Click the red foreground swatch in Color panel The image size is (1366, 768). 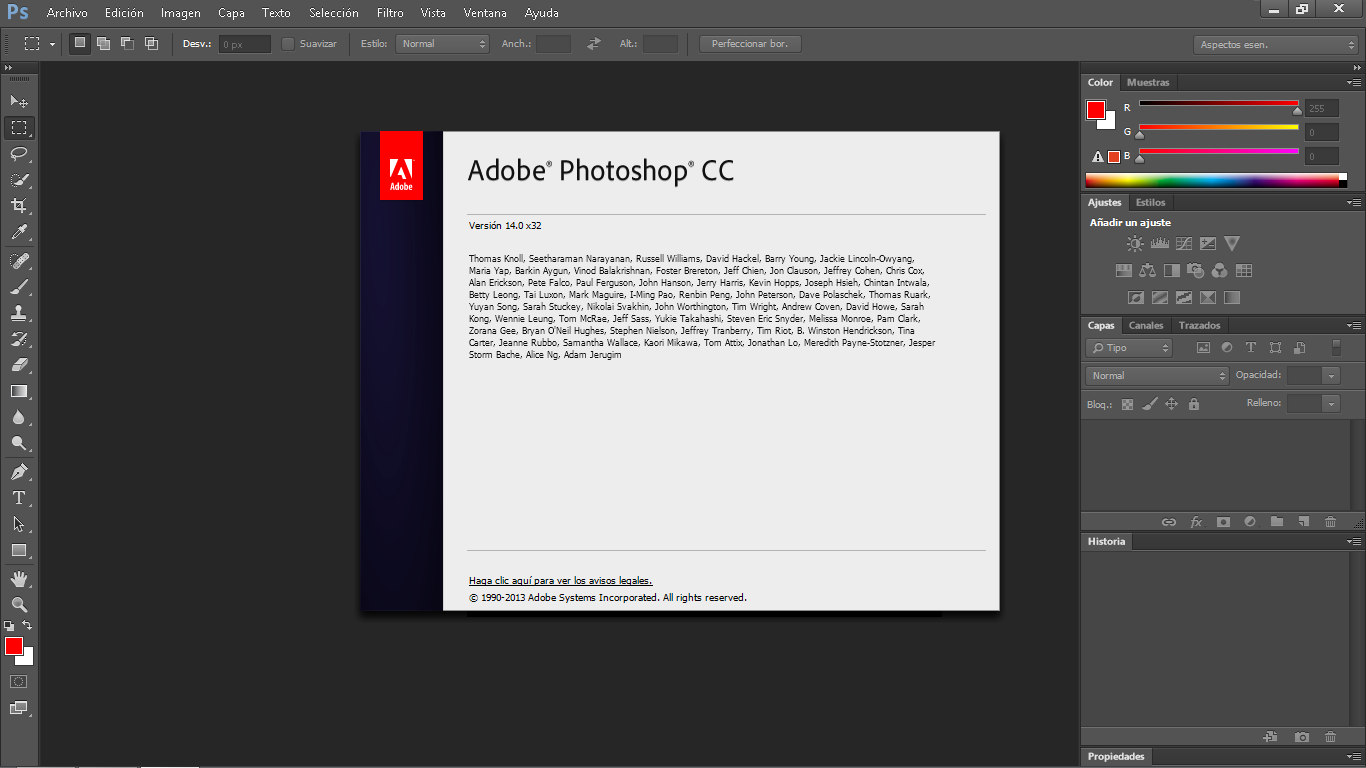(1096, 110)
